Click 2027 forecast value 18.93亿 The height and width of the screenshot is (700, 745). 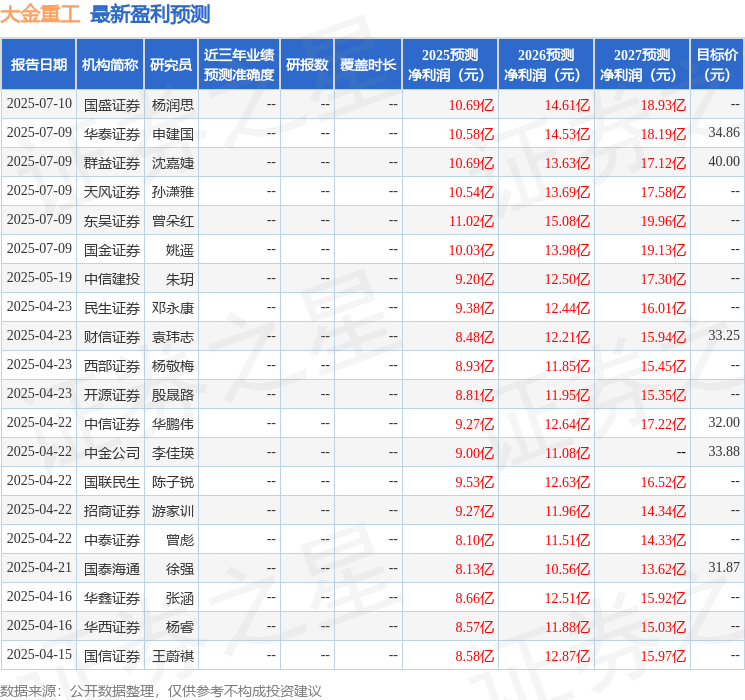(x=663, y=105)
